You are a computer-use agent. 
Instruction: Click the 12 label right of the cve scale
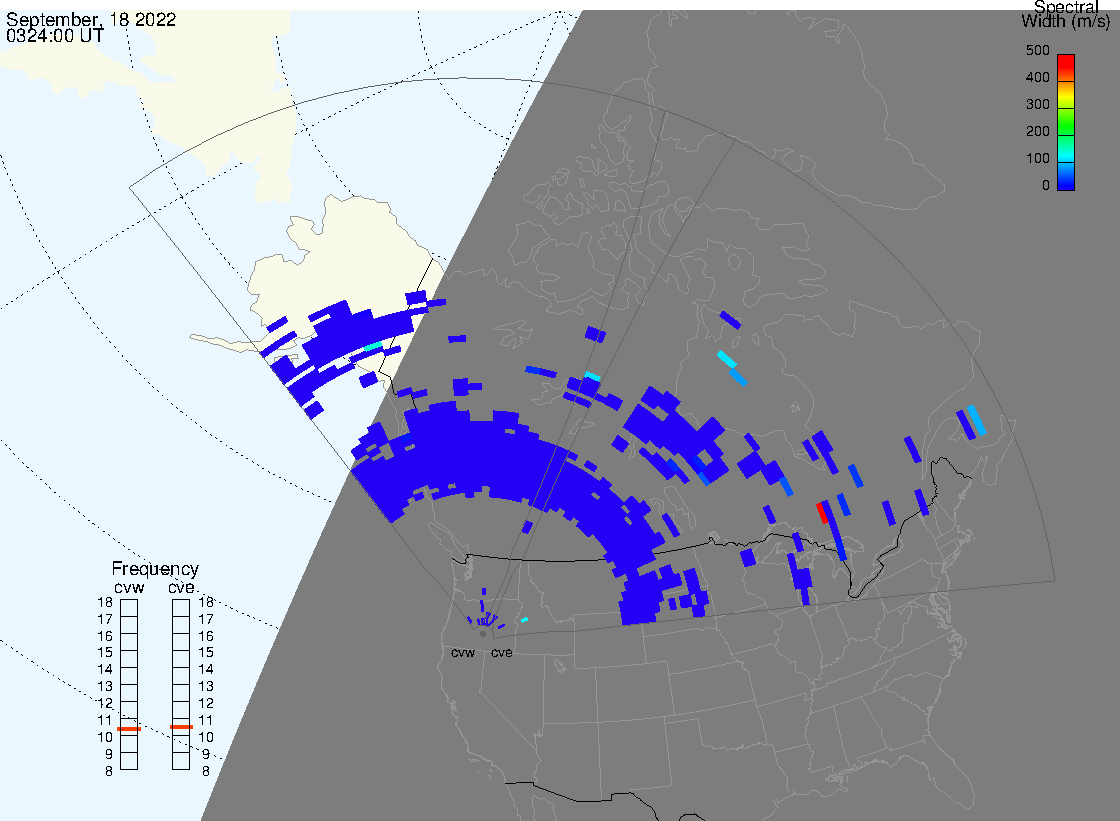tap(206, 703)
